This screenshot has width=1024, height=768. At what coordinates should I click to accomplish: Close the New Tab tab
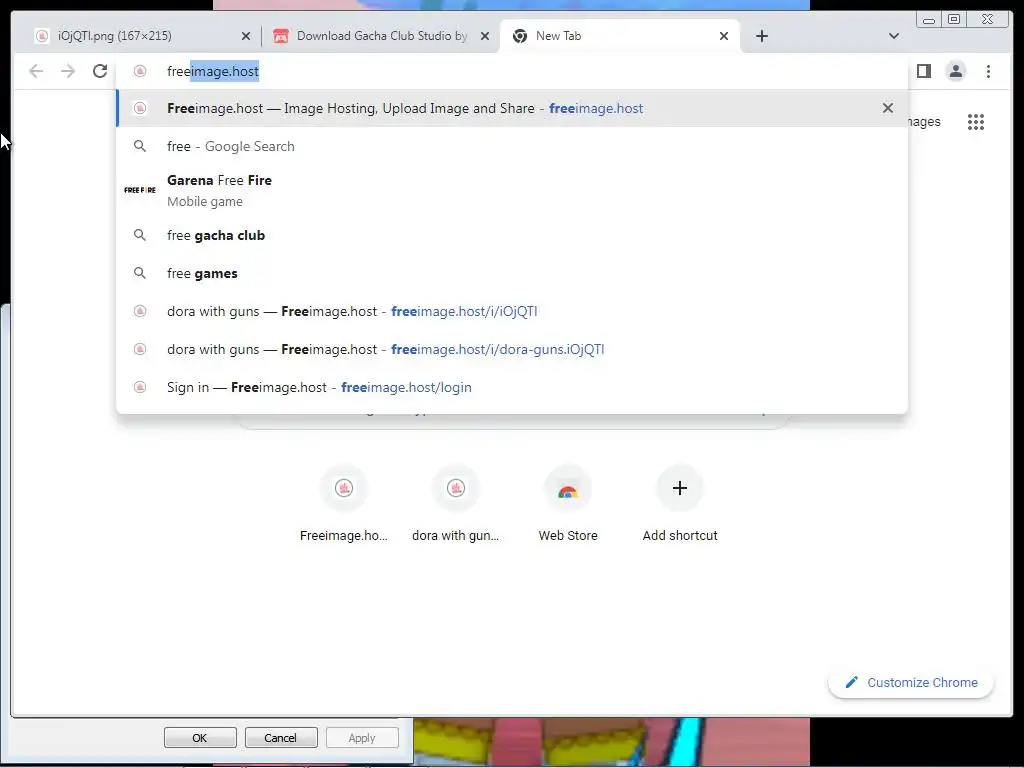(x=724, y=36)
